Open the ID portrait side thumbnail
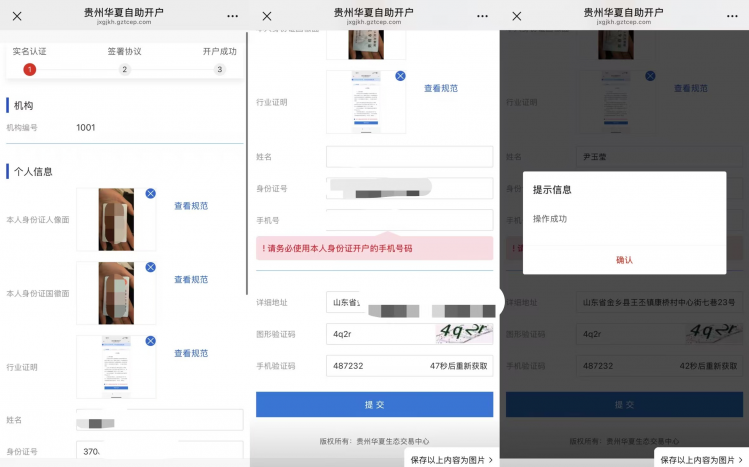749x467 pixels. (x=116, y=219)
